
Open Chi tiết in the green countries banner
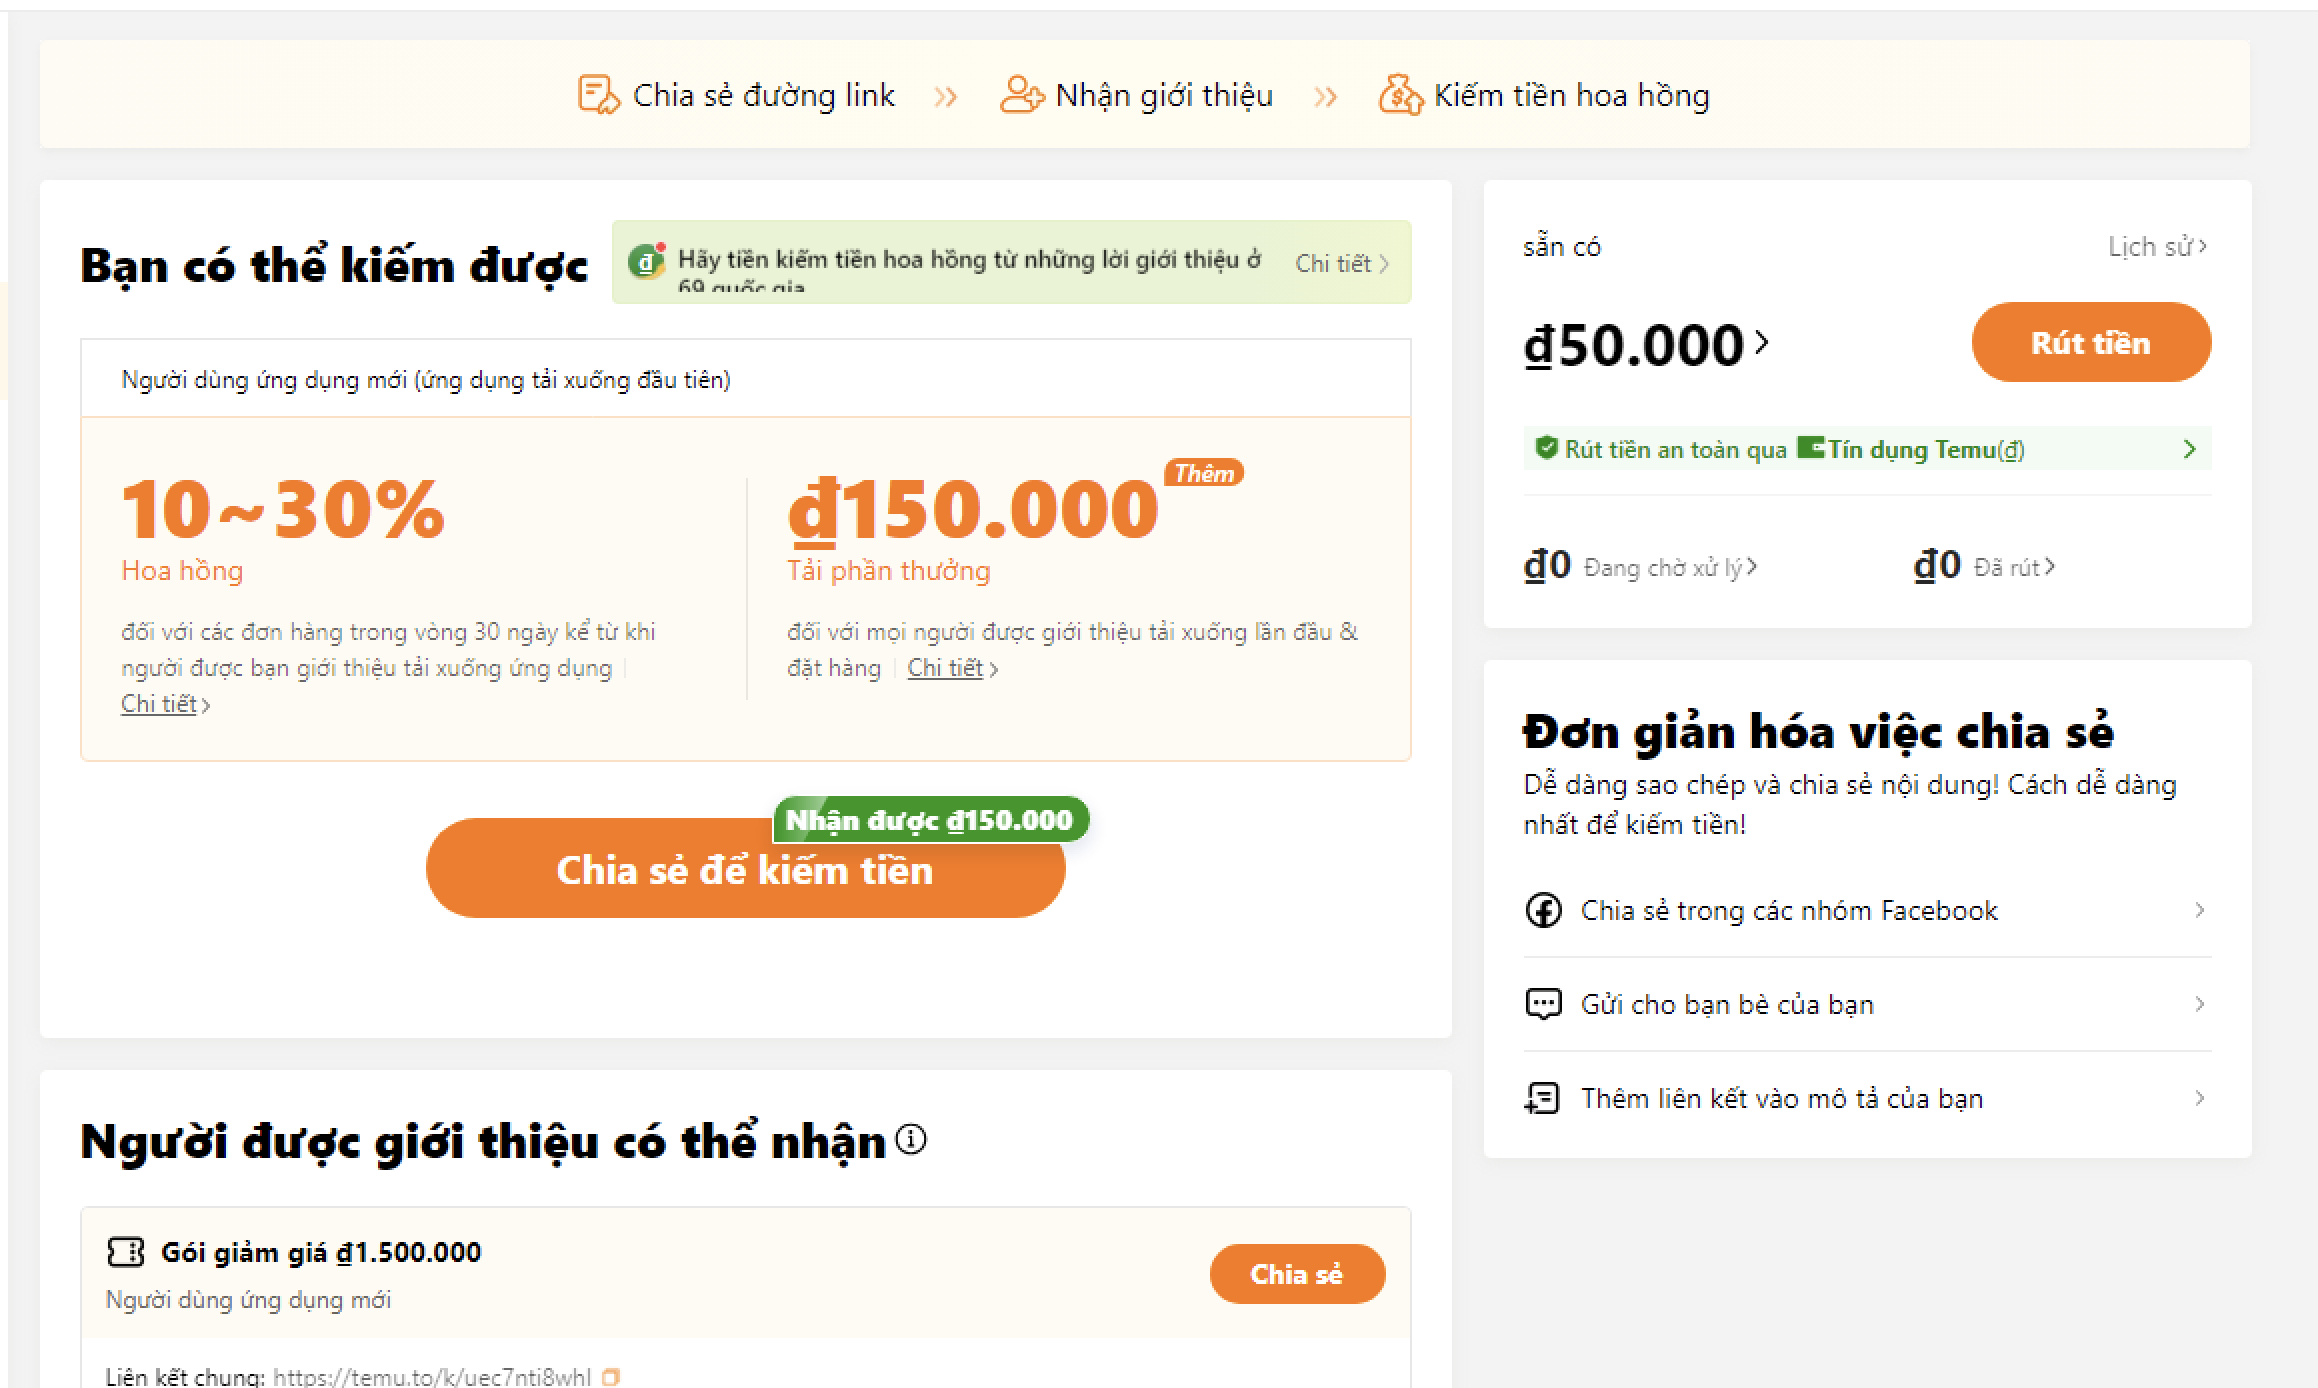1340,263
